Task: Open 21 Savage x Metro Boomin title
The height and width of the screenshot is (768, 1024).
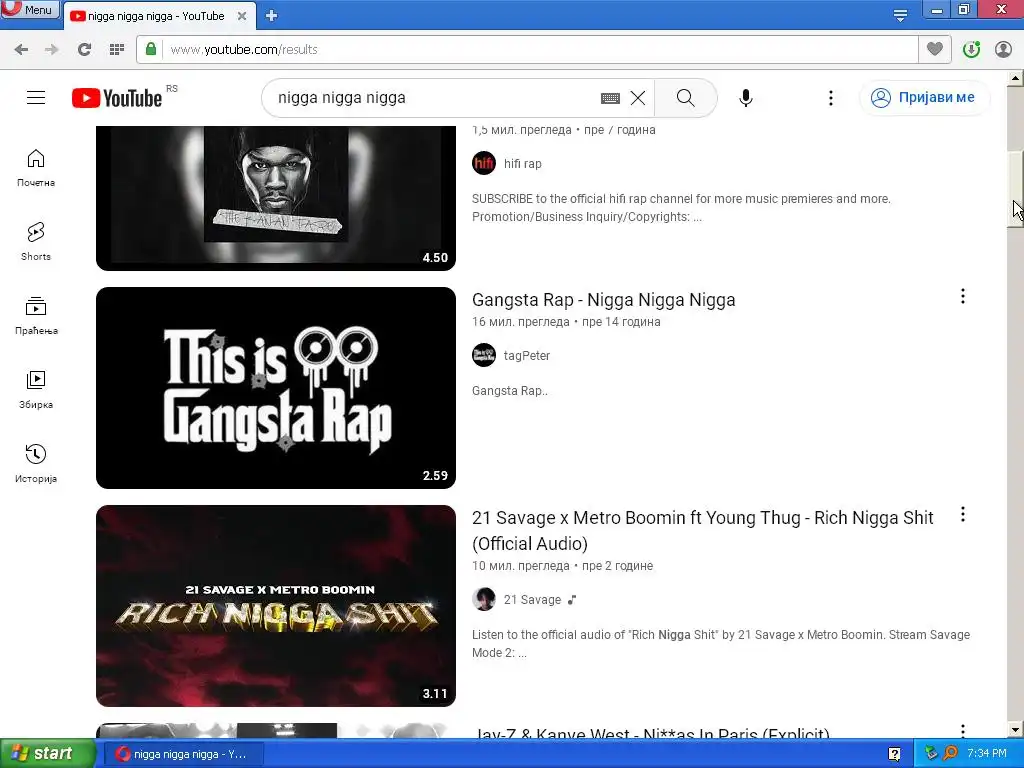Action: point(703,530)
